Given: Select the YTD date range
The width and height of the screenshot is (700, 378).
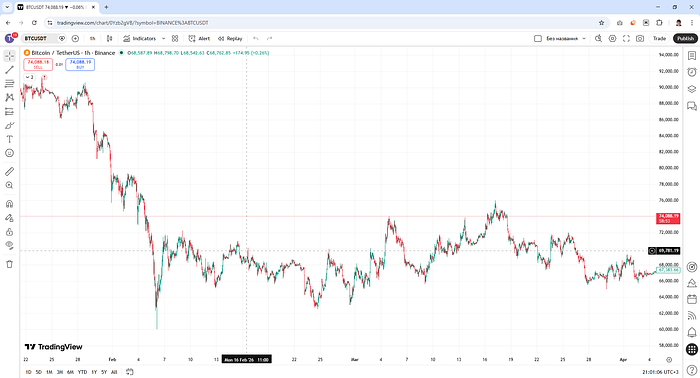Looking at the screenshot, I should point(82,372).
